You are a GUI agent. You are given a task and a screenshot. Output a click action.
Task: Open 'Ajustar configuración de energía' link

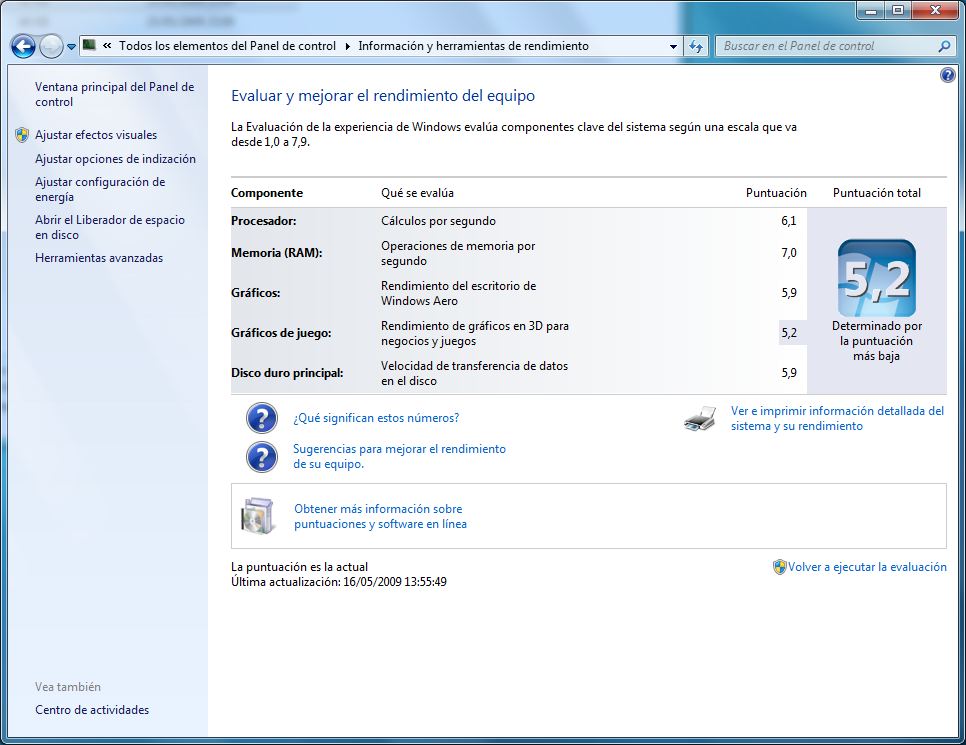pos(100,189)
